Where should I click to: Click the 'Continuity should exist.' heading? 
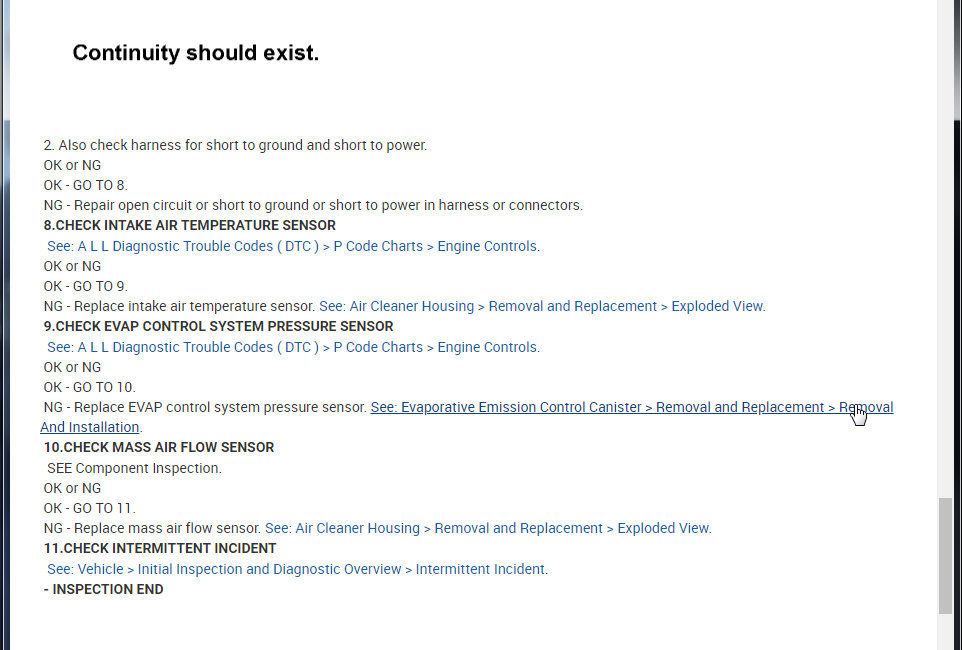click(196, 53)
